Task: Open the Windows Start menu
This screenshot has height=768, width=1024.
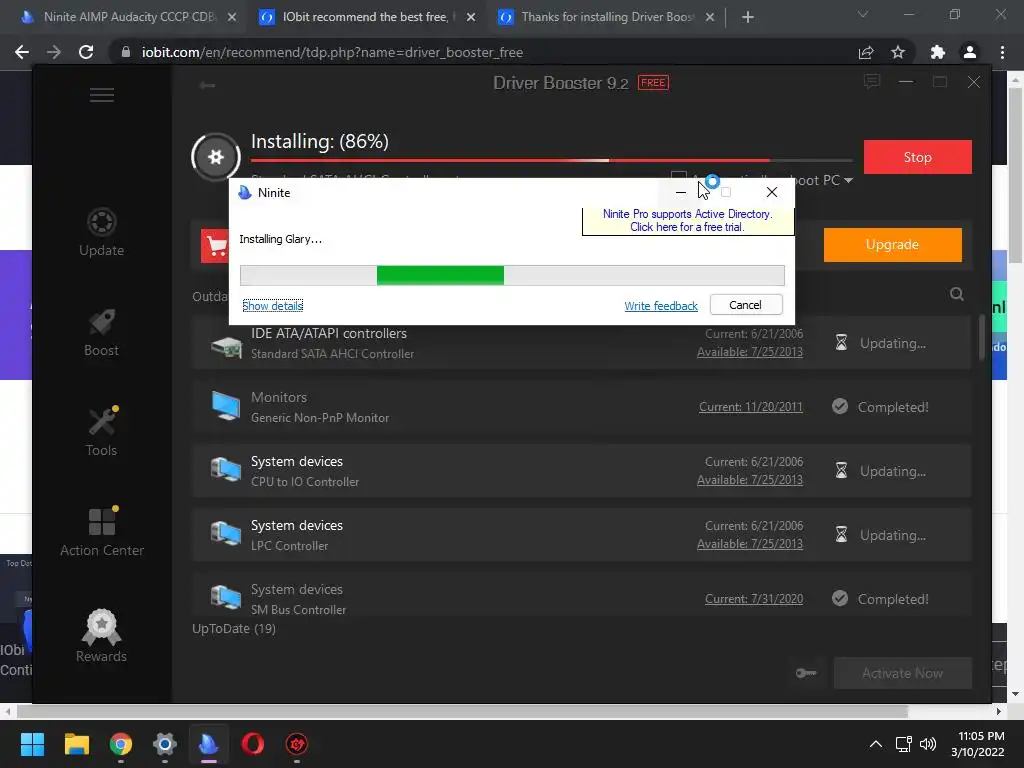Action: coord(32,744)
